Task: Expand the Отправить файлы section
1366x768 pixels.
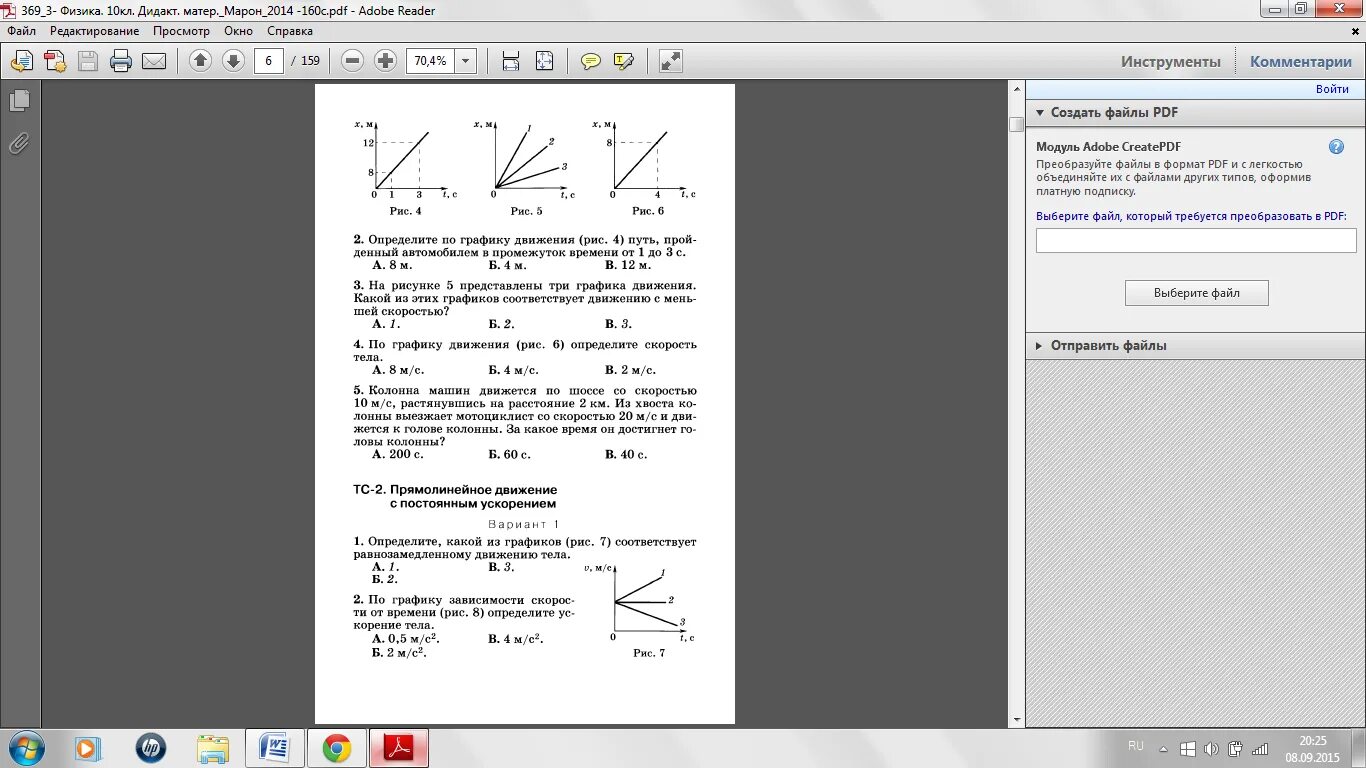Action: [x=1040, y=346]
